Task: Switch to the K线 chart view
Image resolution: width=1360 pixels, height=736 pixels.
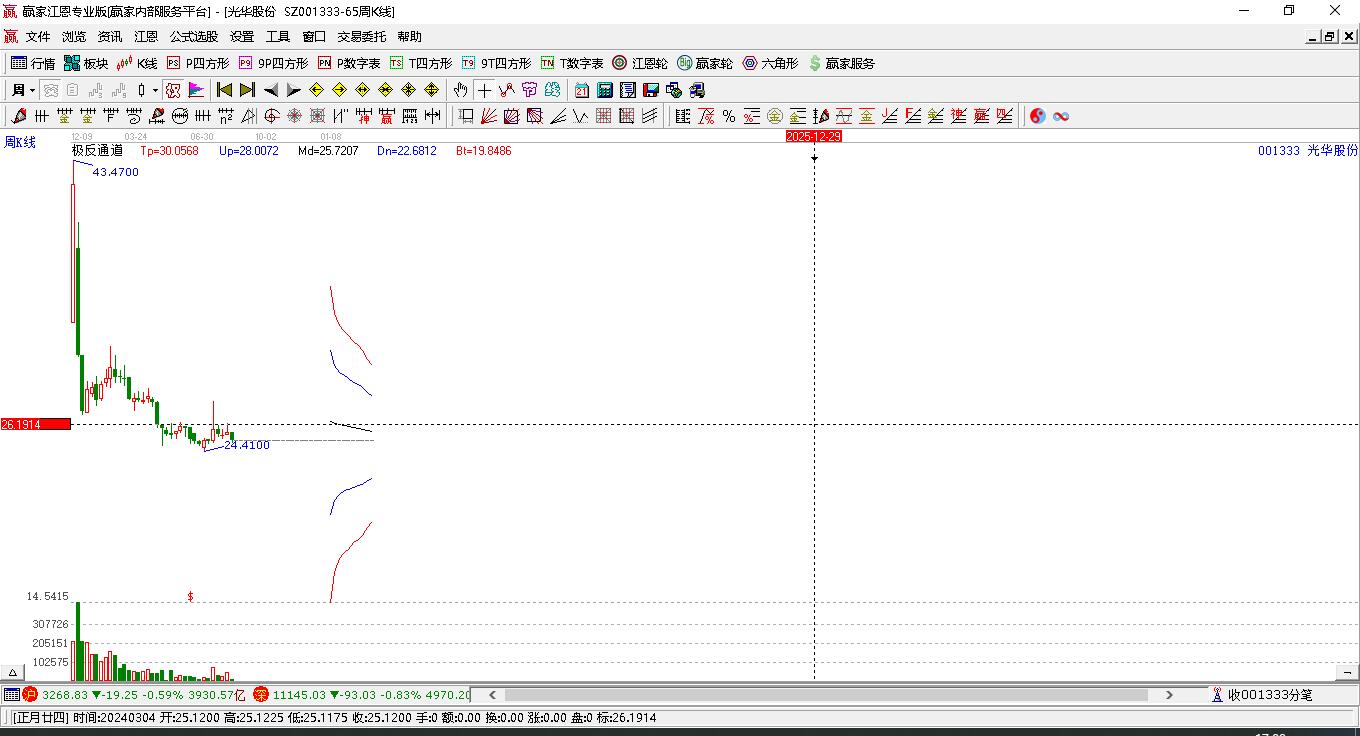Action: [x=137, y=63]
